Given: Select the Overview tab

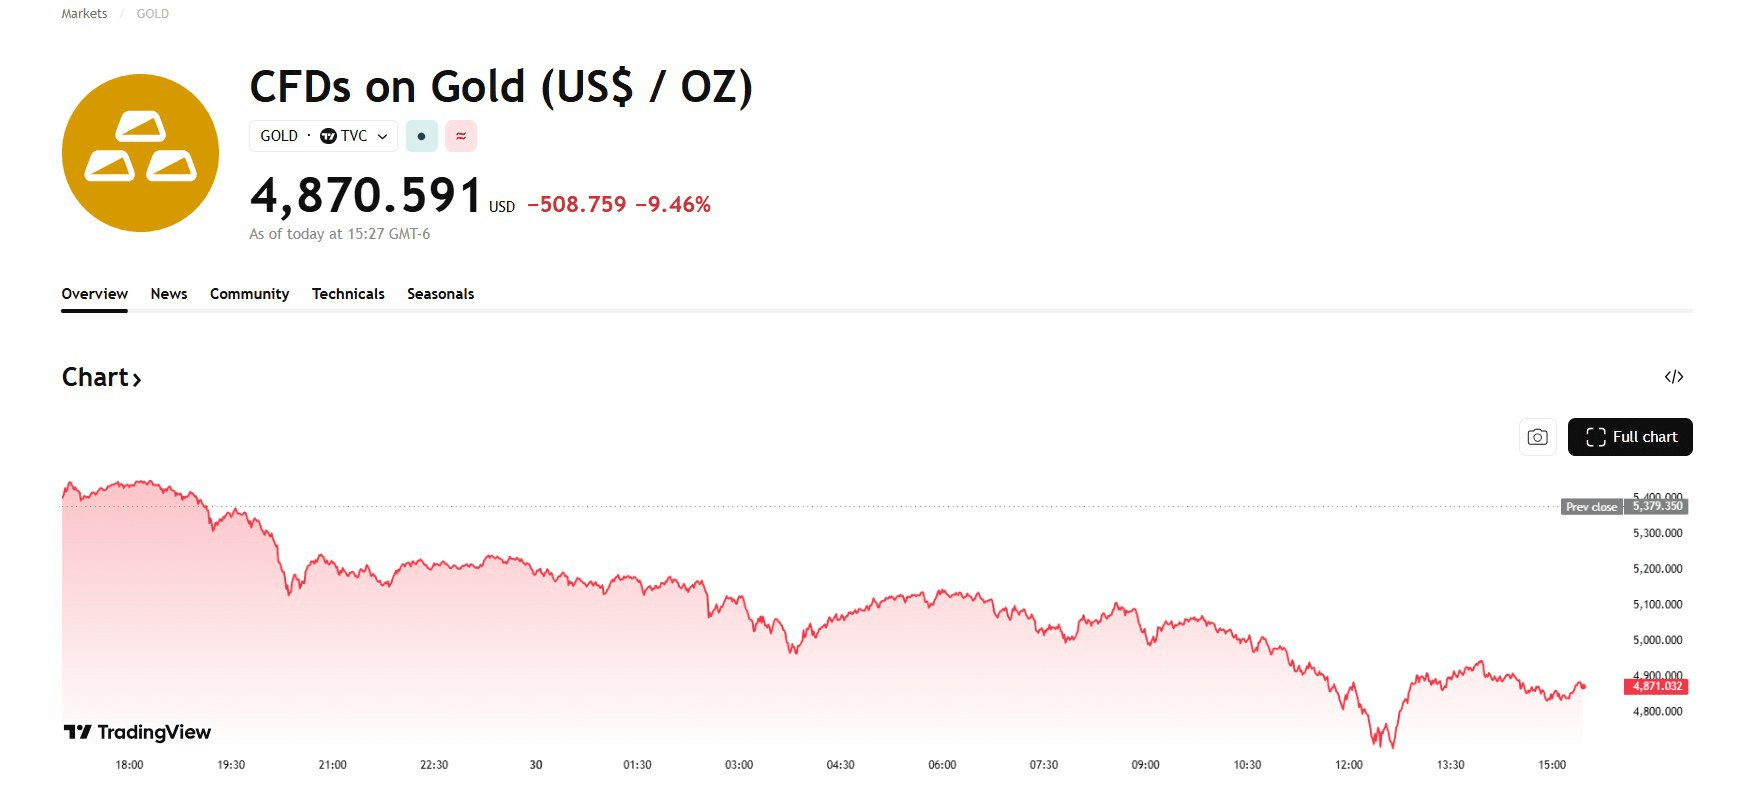Looking at the screenshot, I should click(x=94, y=294).
